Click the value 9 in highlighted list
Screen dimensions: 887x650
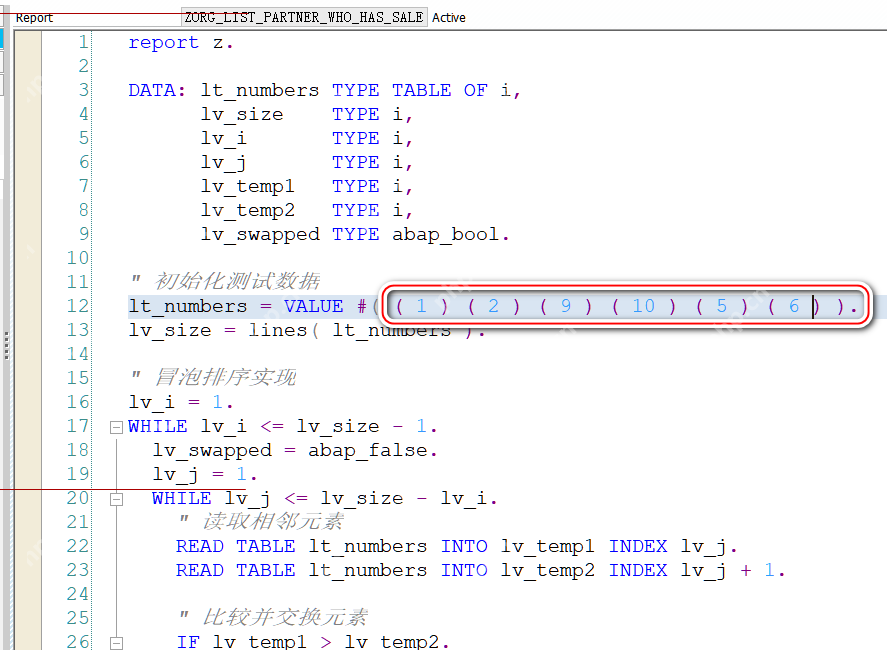pyautogui.click(x=565, y=306)
